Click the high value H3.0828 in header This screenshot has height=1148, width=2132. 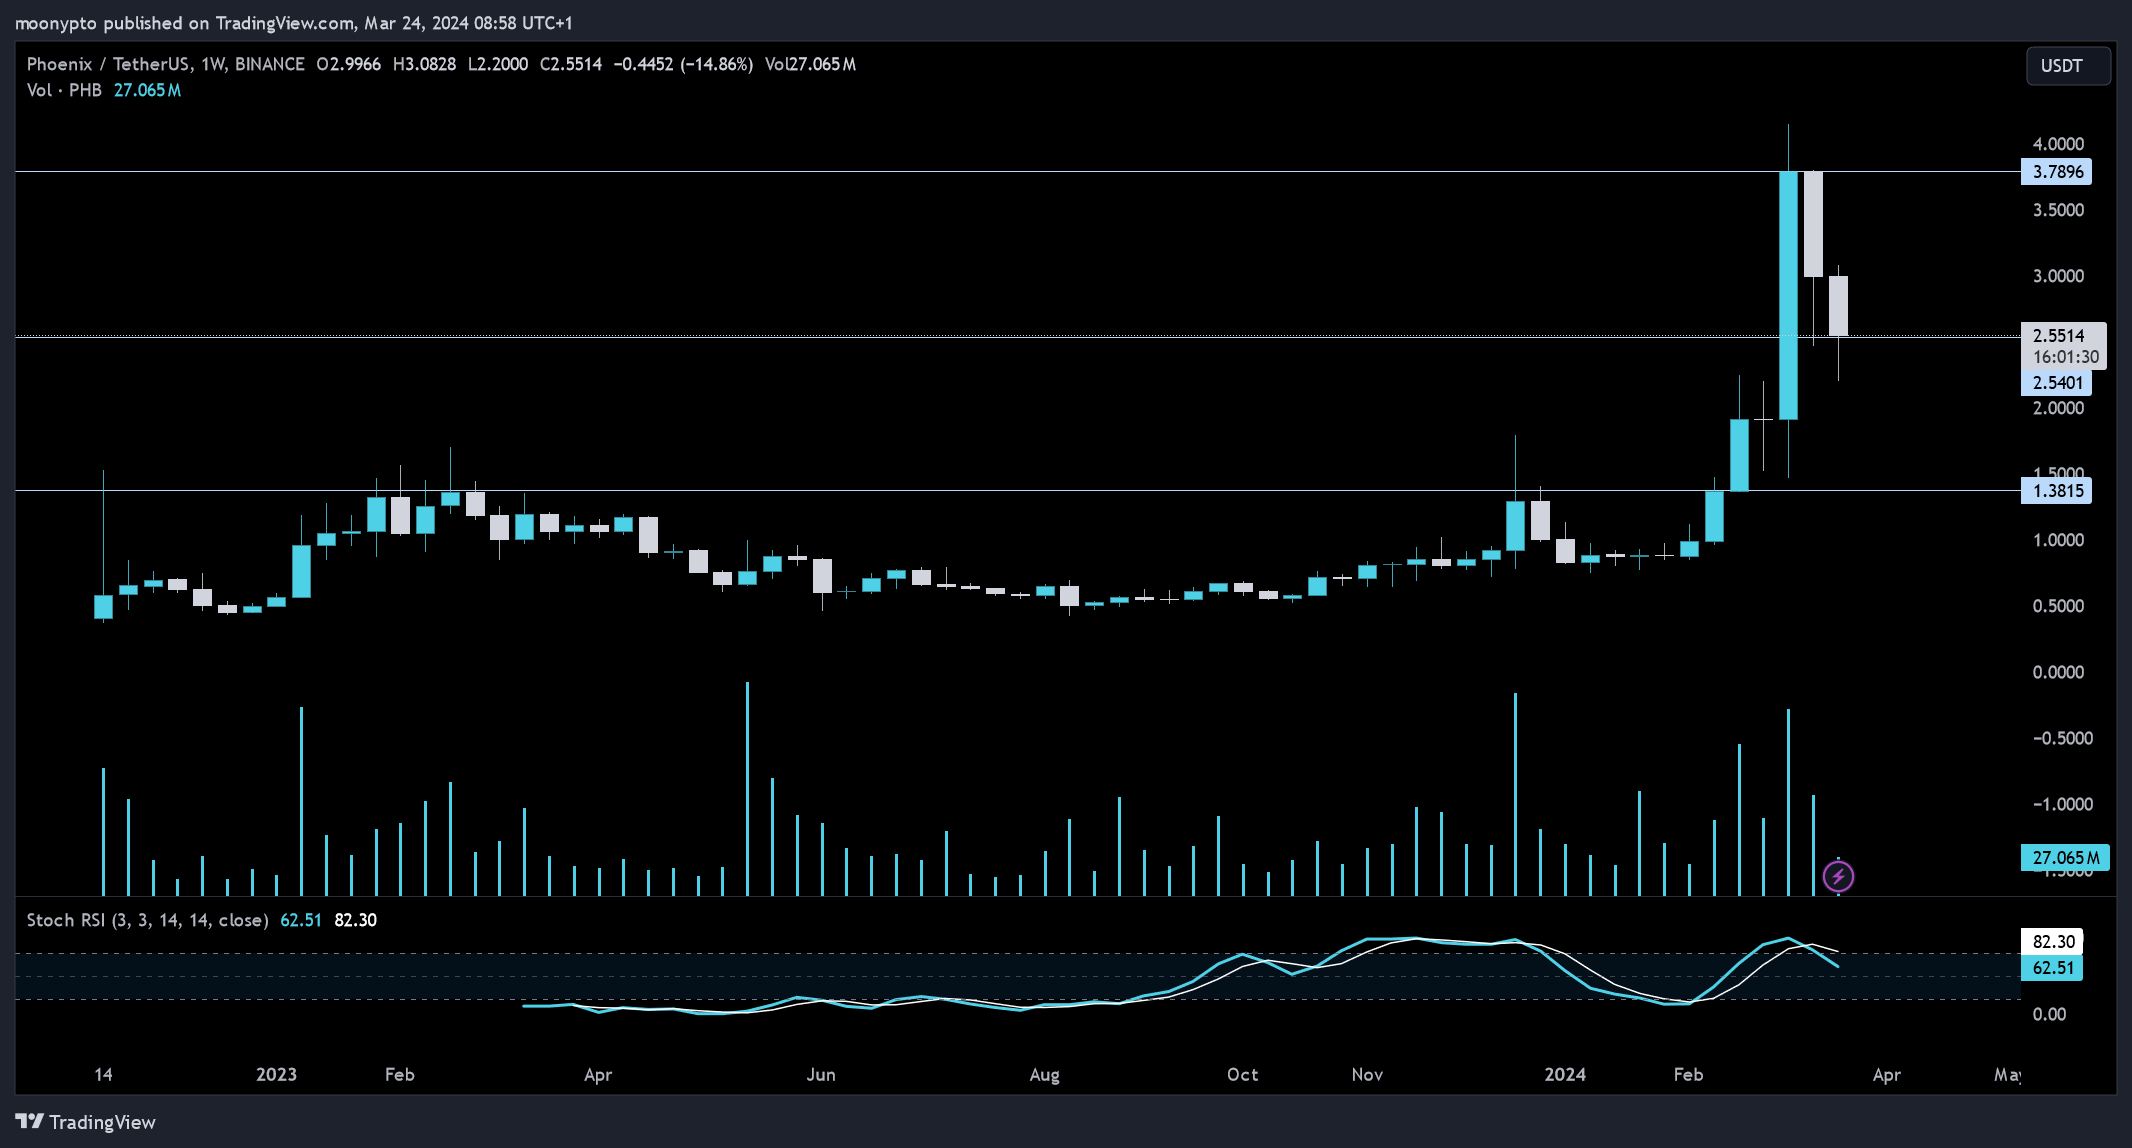pos(424,64)
